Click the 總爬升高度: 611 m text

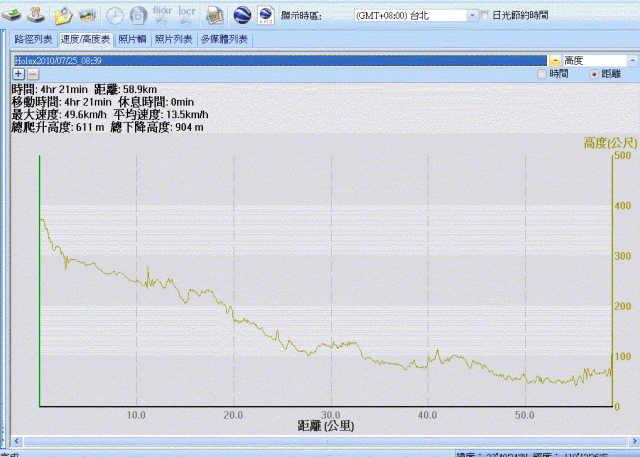coord(58,127)
